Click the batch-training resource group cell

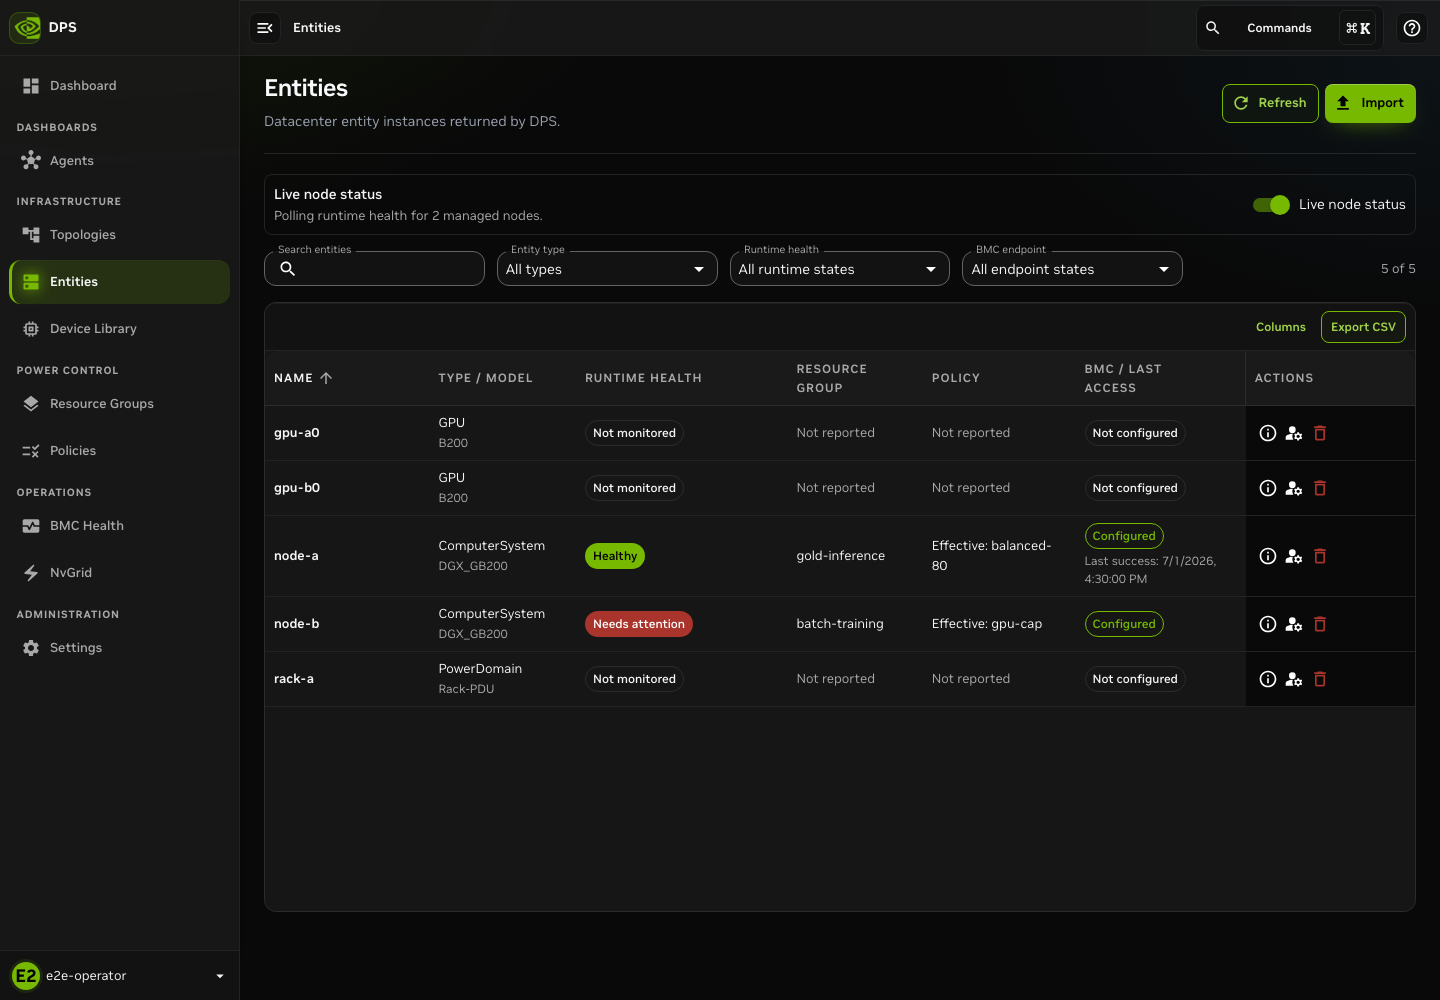pos(840,624)
